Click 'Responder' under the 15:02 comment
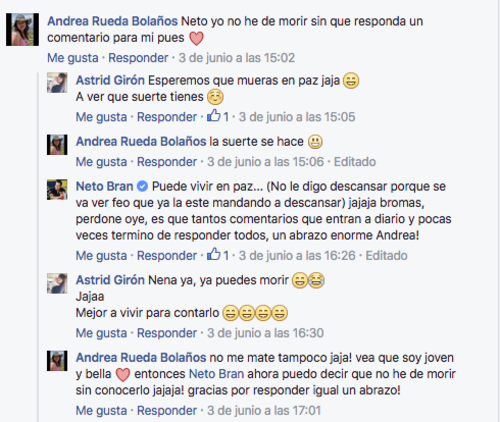Screen dimensions: 500x422 coord(138,58)
